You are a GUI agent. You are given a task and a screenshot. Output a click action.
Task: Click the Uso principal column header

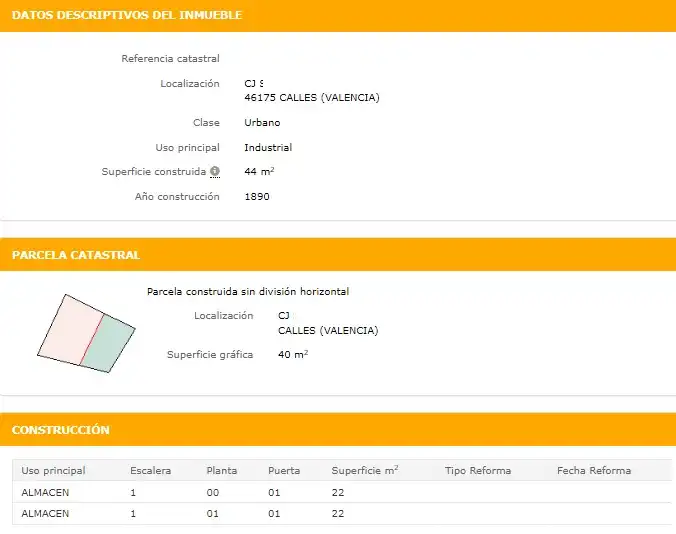click(53, 471)
